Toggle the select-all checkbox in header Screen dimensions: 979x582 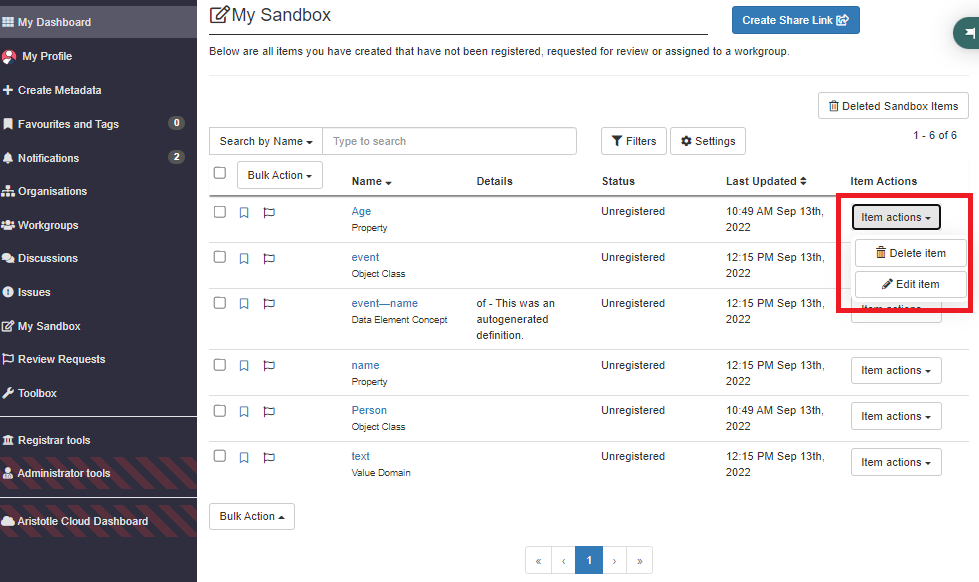click(220, 173)
